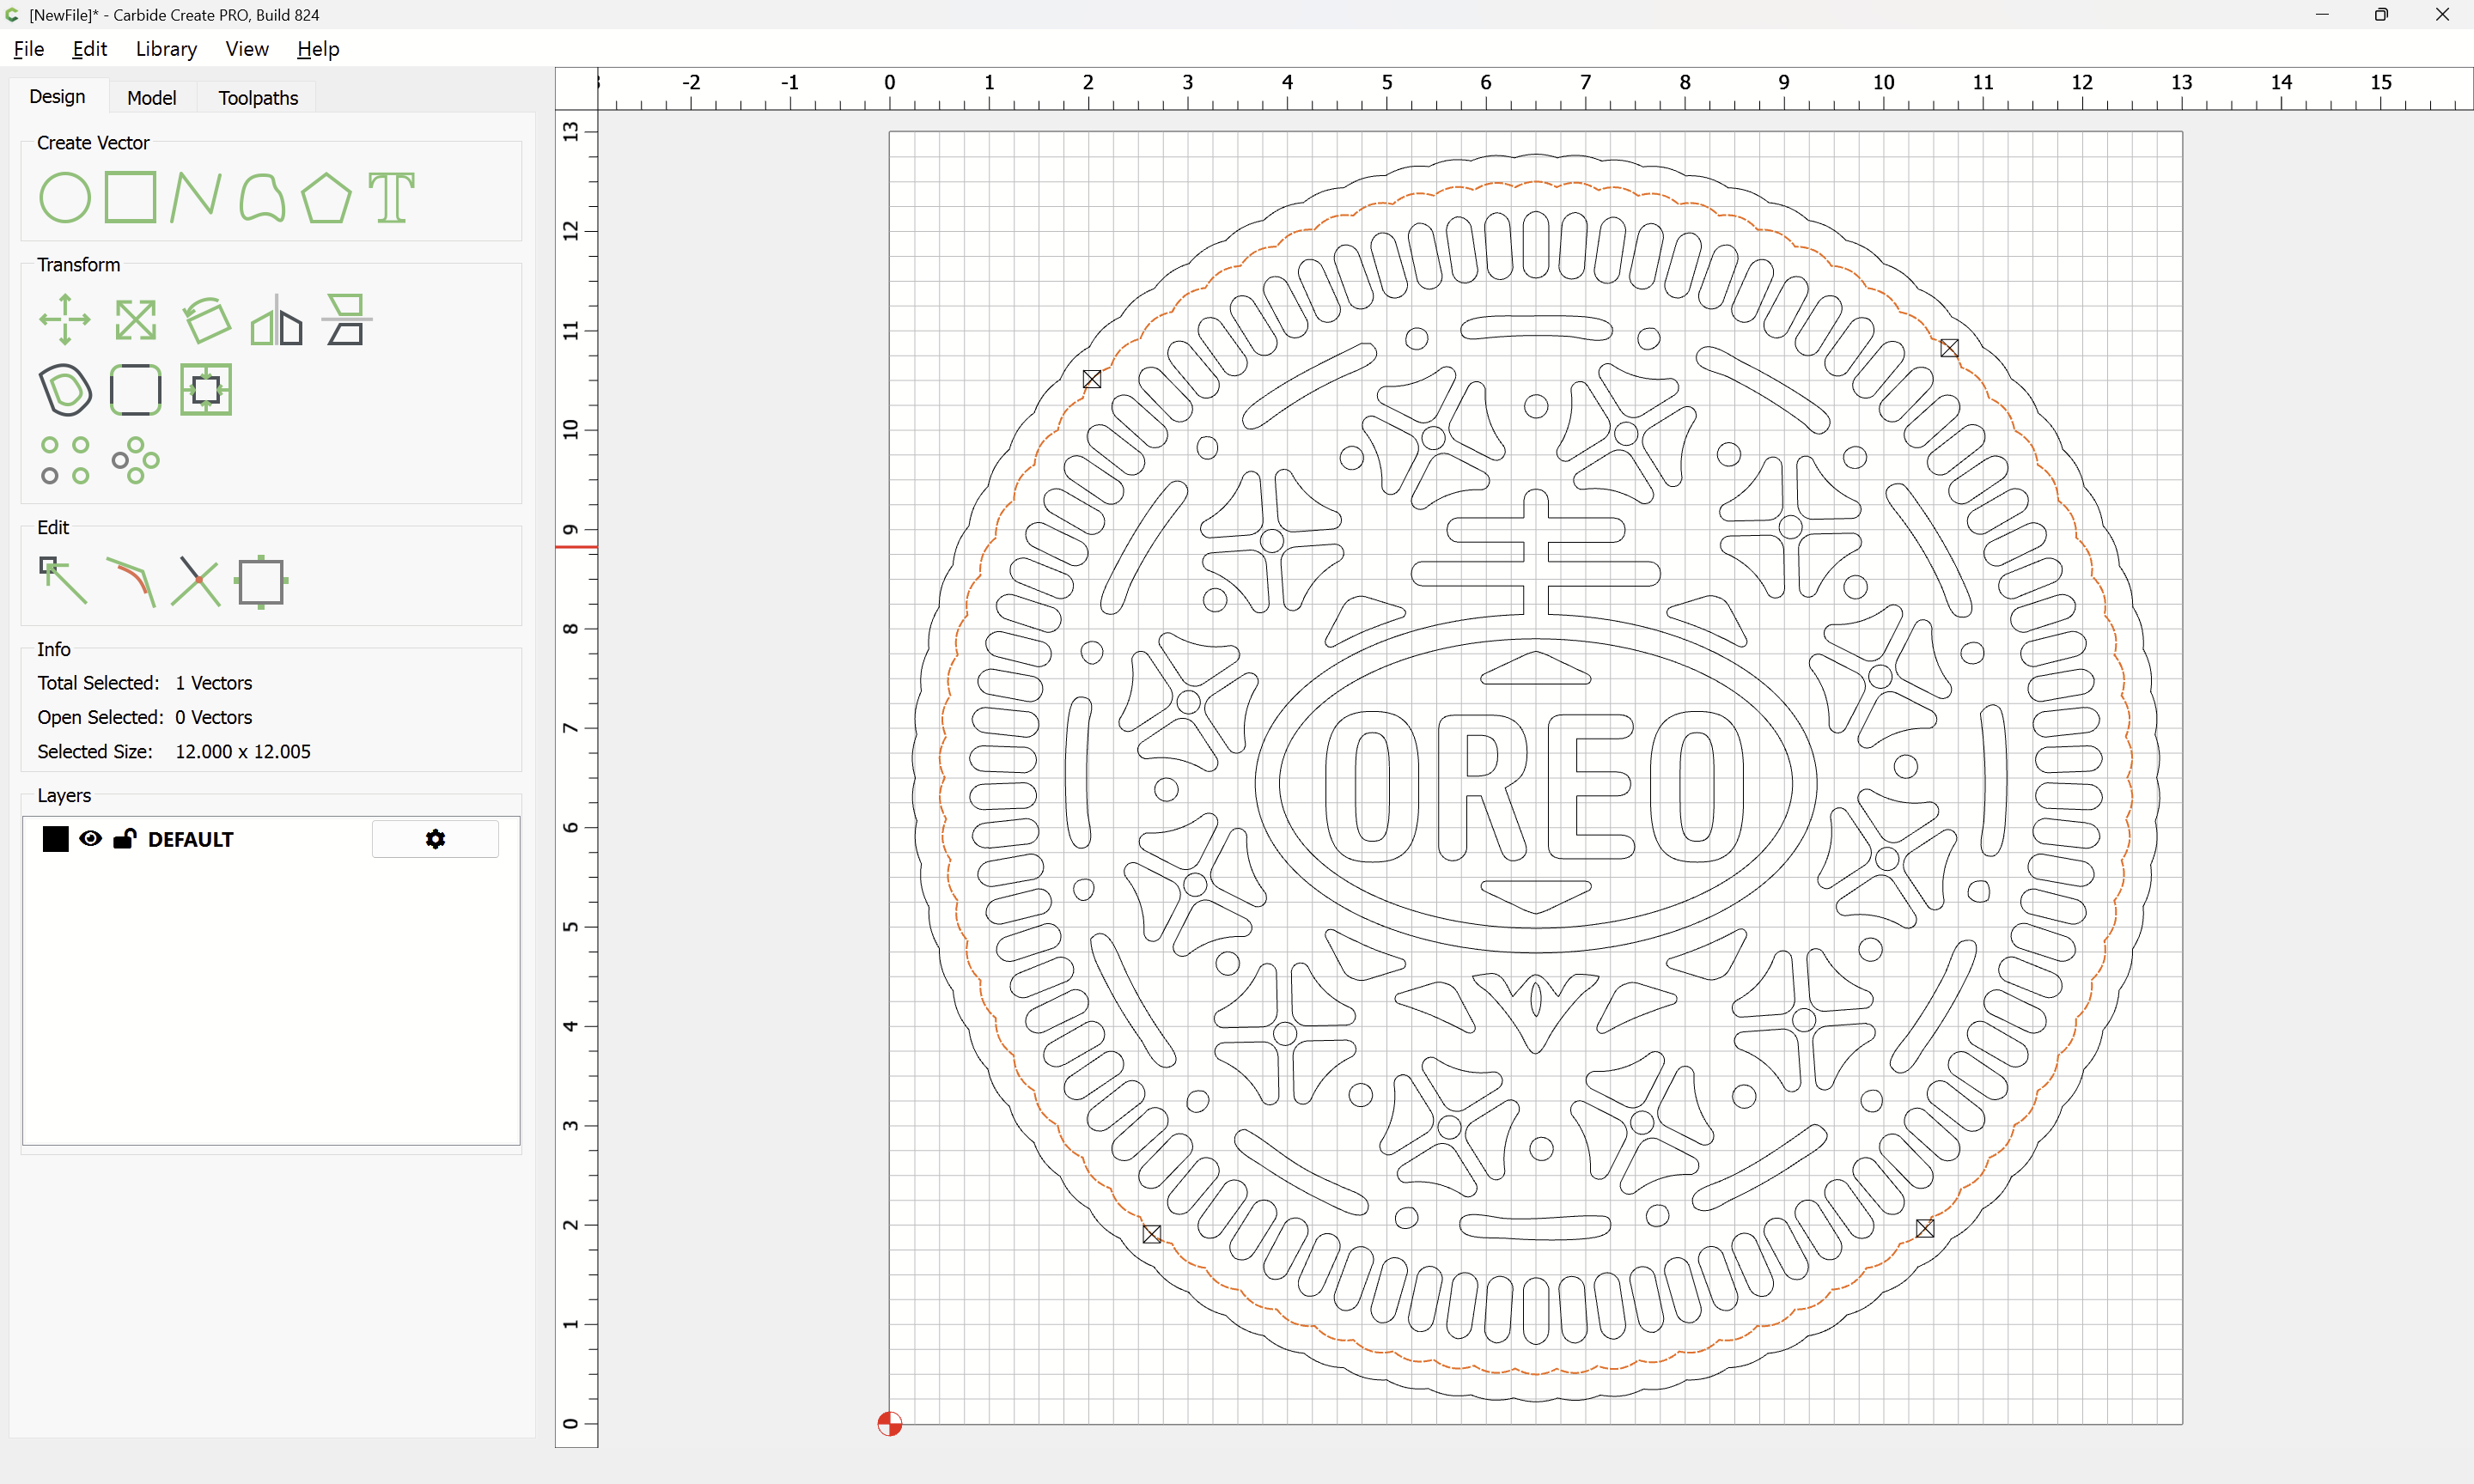Choose the Polyline vector tool
Viewport: 2474px width, 1484px height.
pos(196,197)
